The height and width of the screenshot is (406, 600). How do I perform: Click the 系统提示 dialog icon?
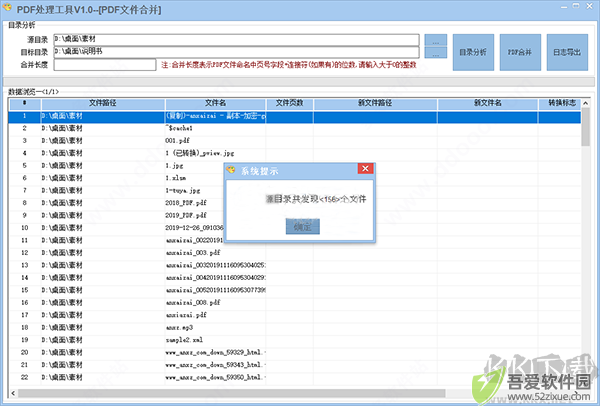[x=230, y=169]
